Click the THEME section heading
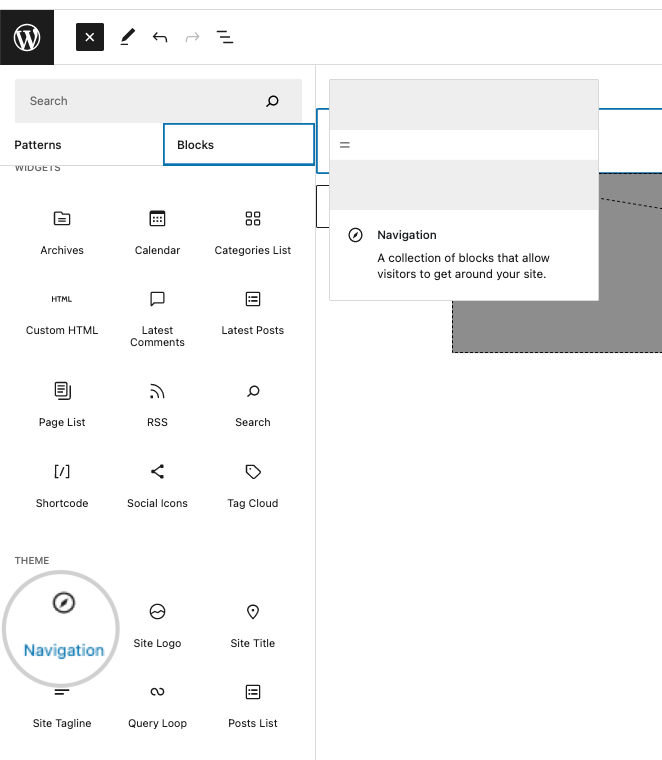This screenshot has height=760, width=662. (x=32, y=560)
